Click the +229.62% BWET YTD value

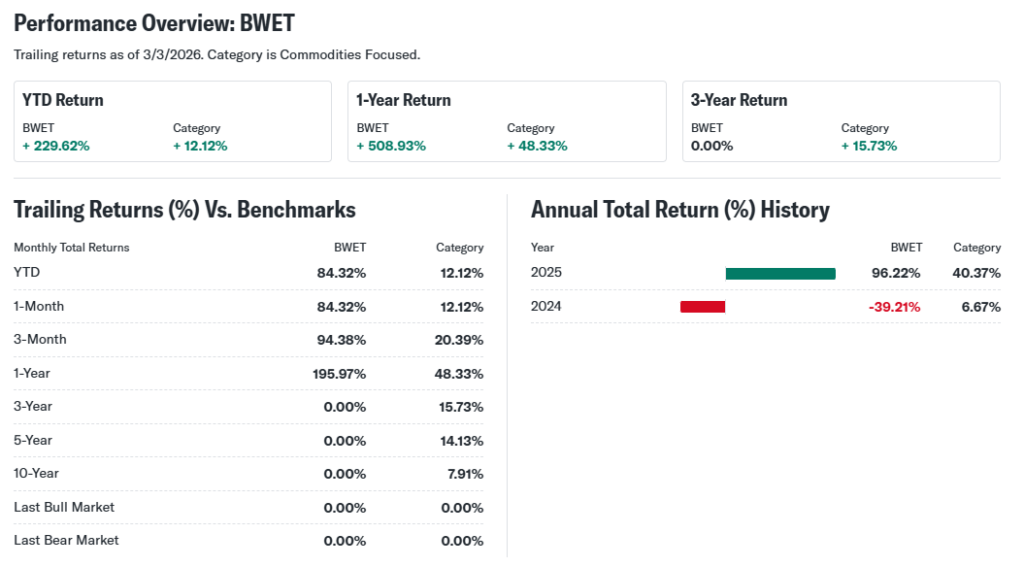coord(56,146)
